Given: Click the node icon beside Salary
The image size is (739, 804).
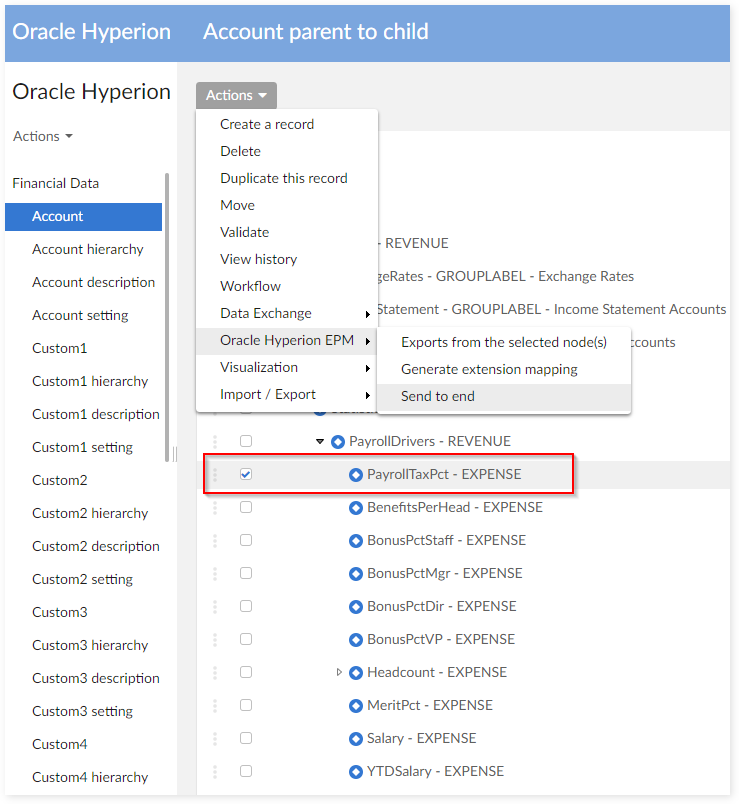Looking at the screenshot, I should point(355,738).
